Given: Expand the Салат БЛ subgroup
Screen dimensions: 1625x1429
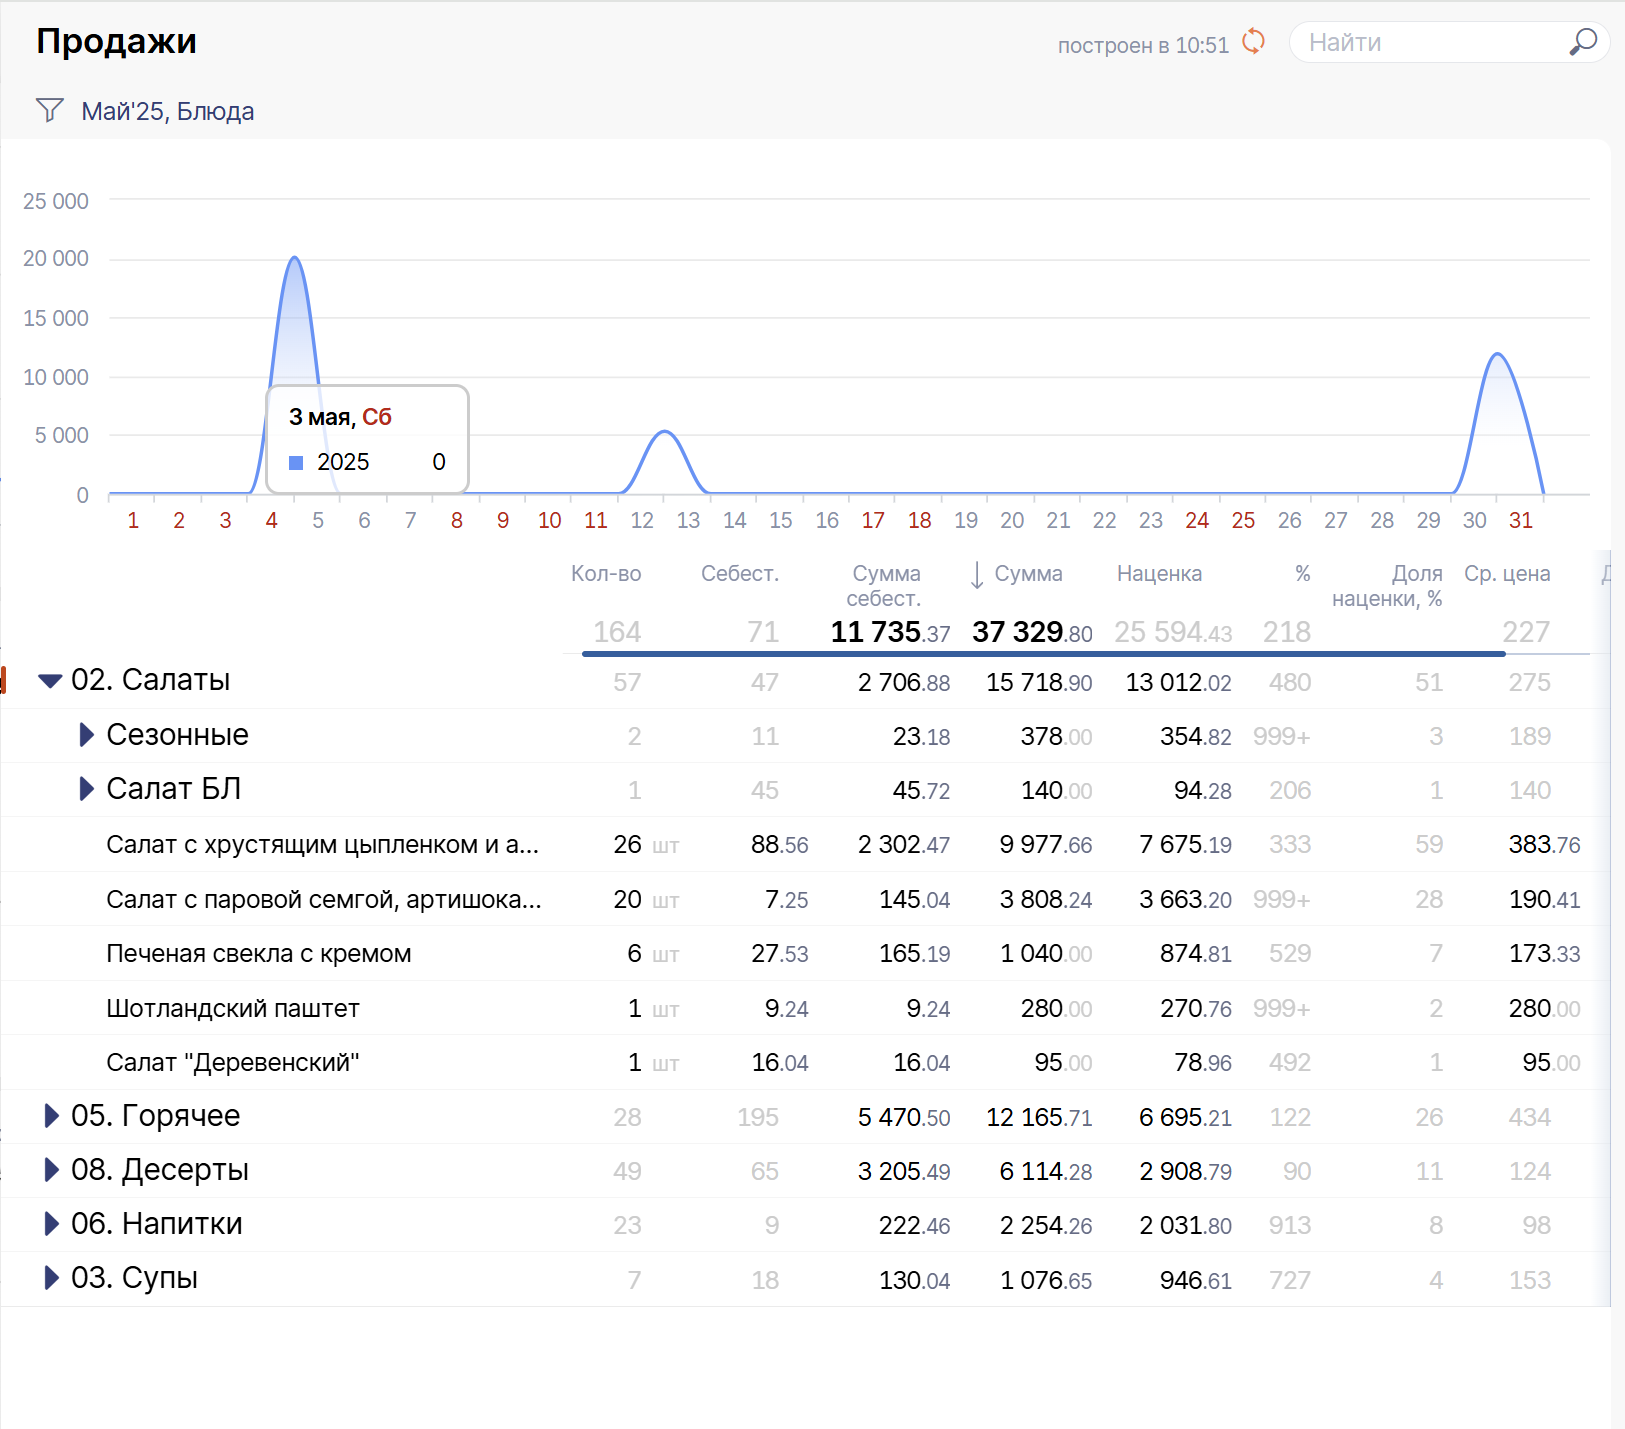Looking at the screenshot, I should pos(86,789).
